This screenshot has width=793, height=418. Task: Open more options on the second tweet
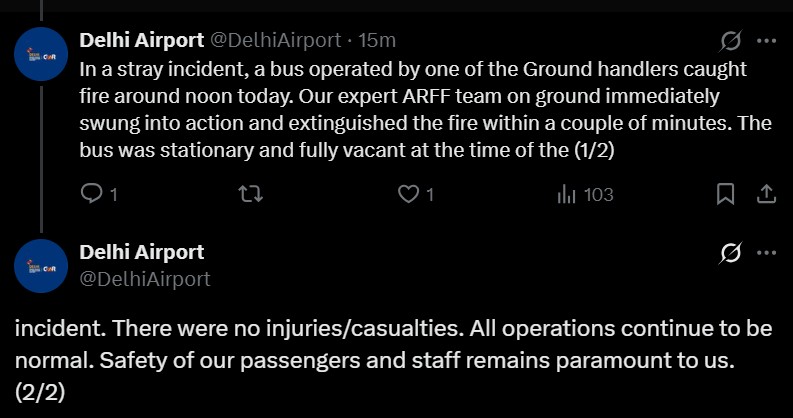click(766, 254)
